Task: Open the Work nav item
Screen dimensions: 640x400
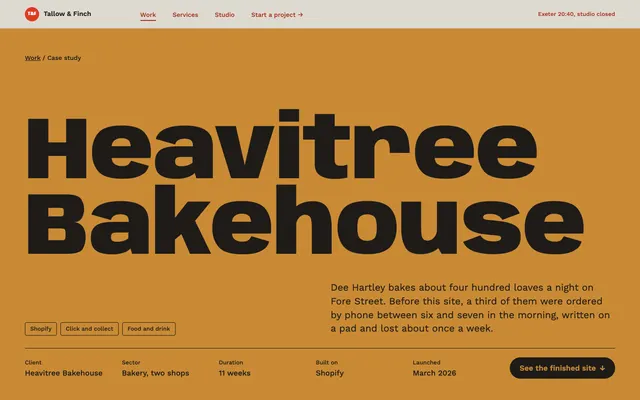Action: point(148,15)
